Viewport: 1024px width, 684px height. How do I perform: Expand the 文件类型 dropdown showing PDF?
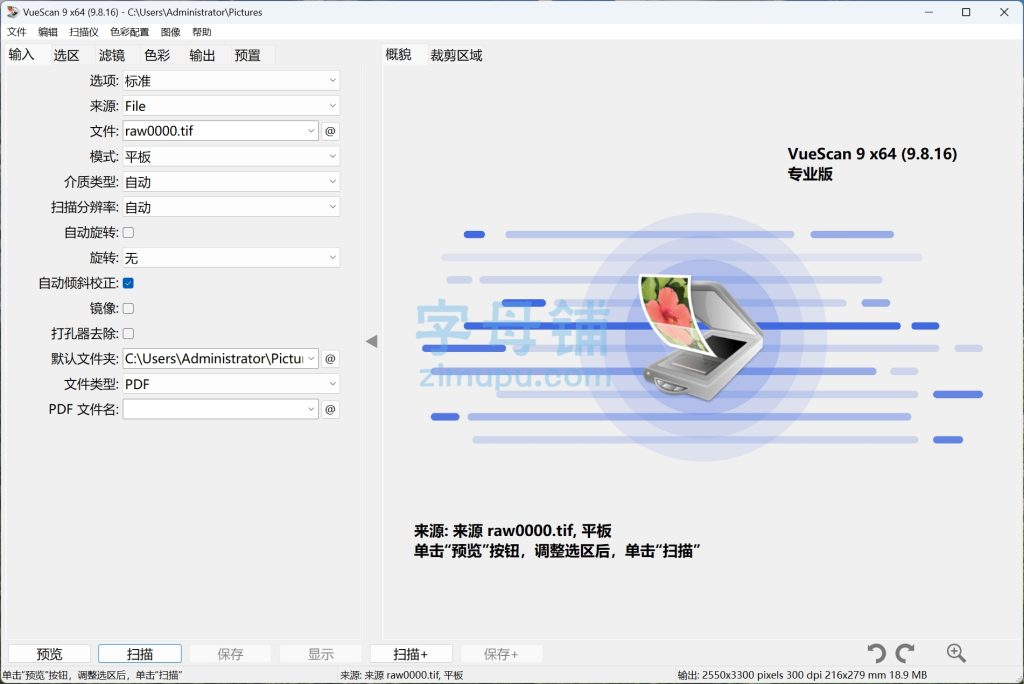point(230,384)
